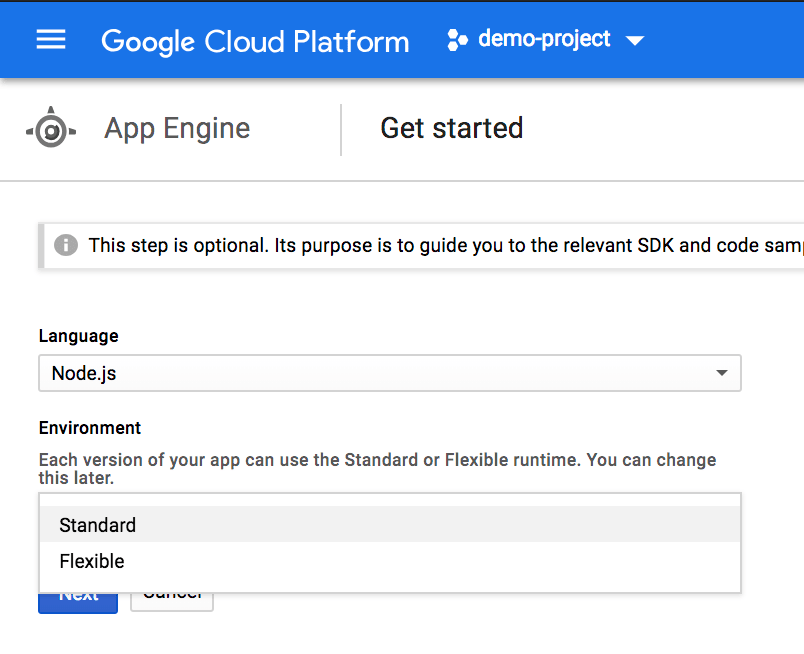This screenshot has height=654, width=804.
Task: Click the 'Each version of your app' description text
Action: (377, 468)
